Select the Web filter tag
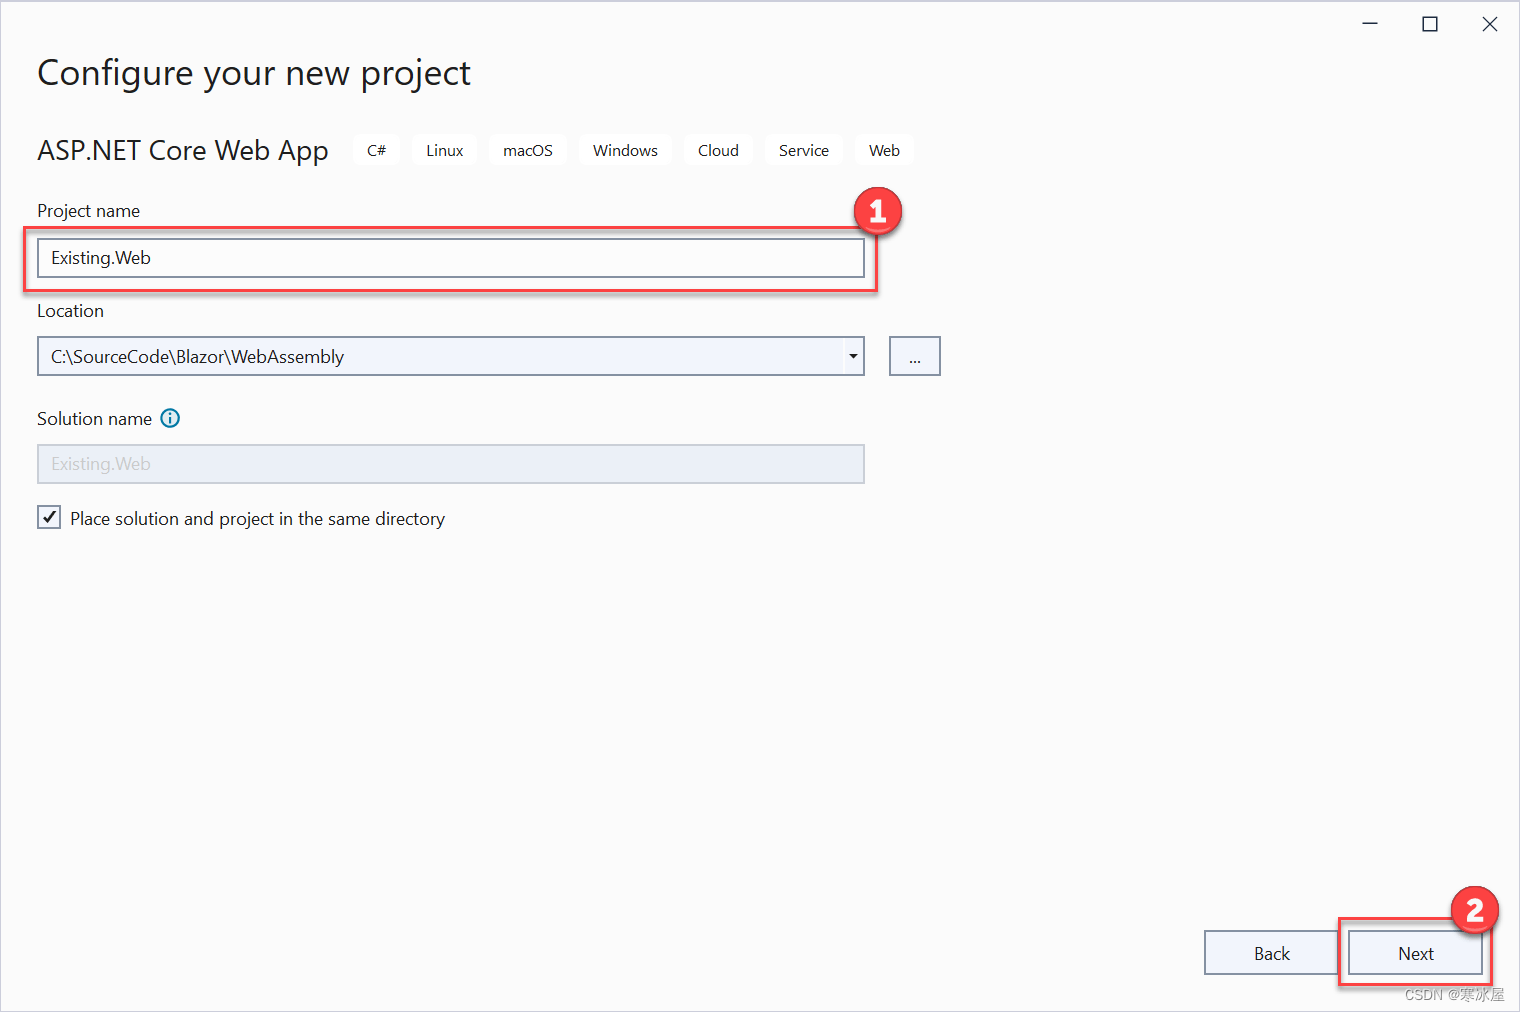Screen dimensions: 1520x1012 pos(884,150)
